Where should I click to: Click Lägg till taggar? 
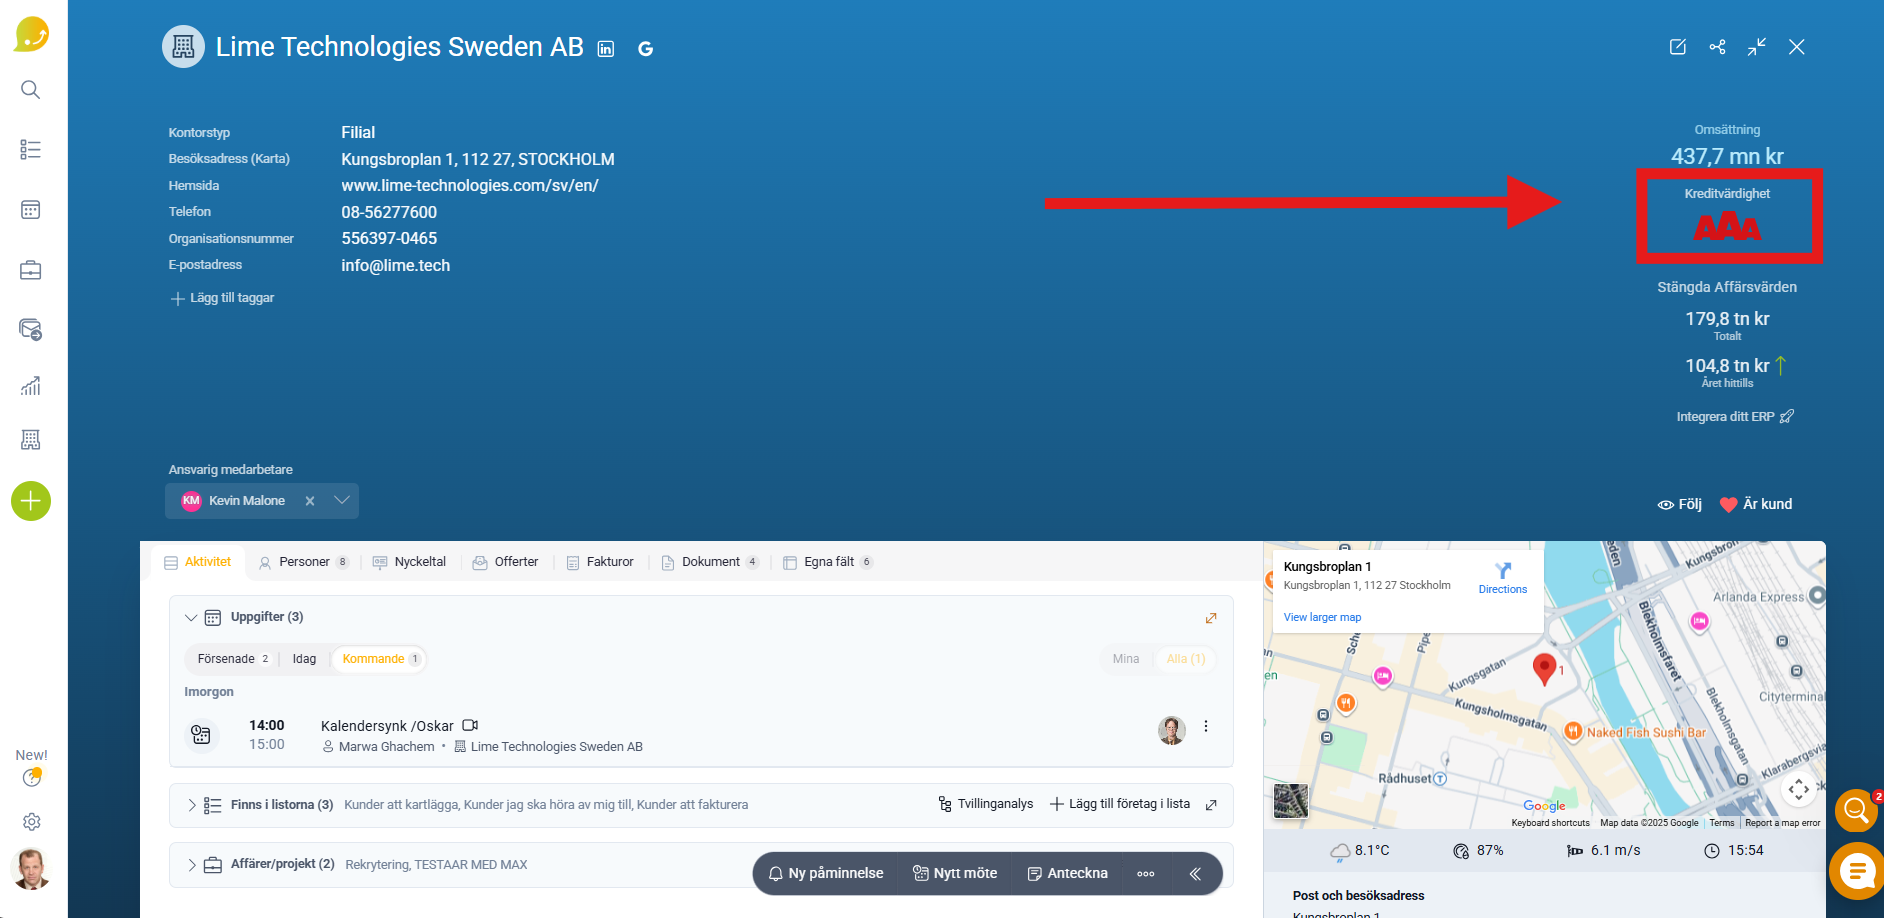[222, 298]
